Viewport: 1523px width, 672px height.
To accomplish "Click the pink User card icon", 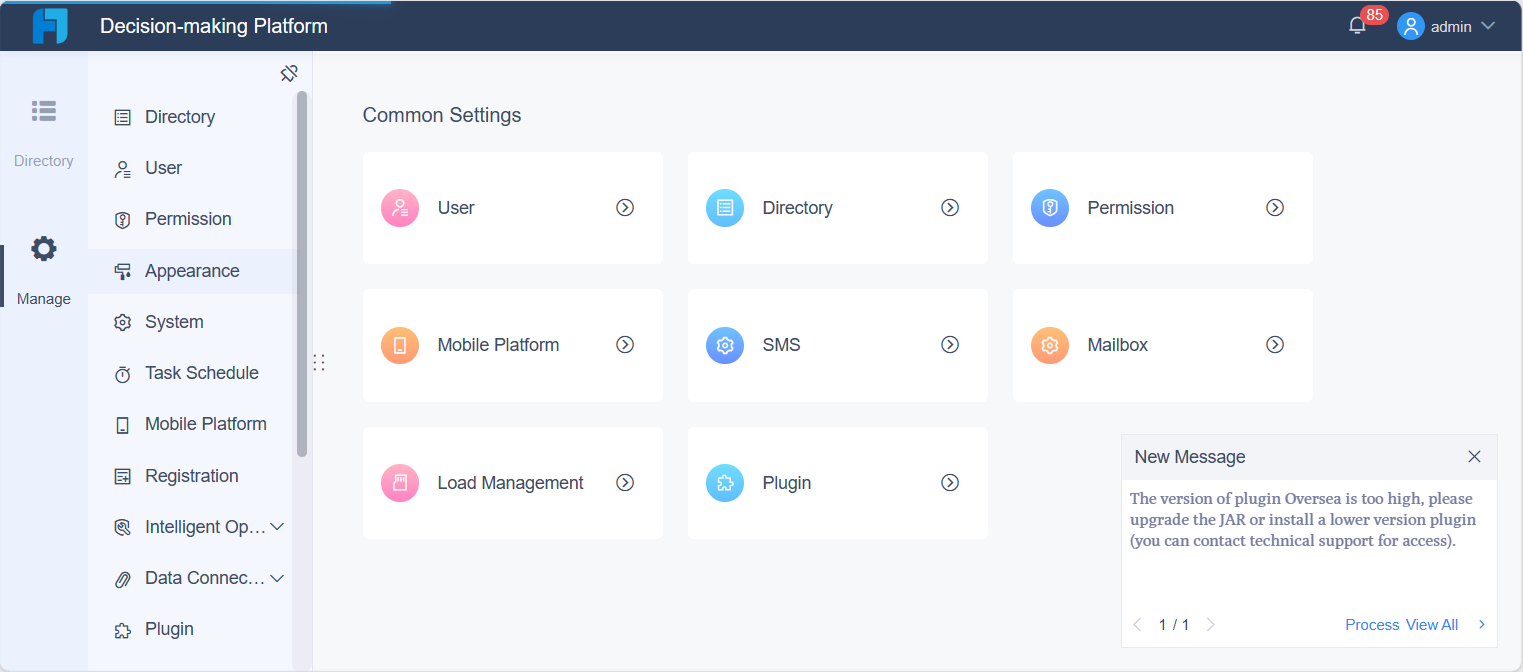I will tap(400, 208).
